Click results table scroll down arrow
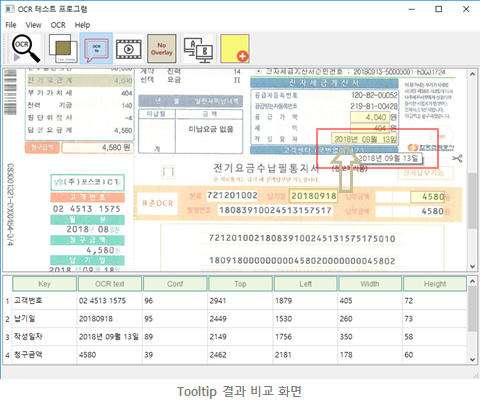Image resolution: width=481 pixels, height=406 pixels. (x=472, y=359)
